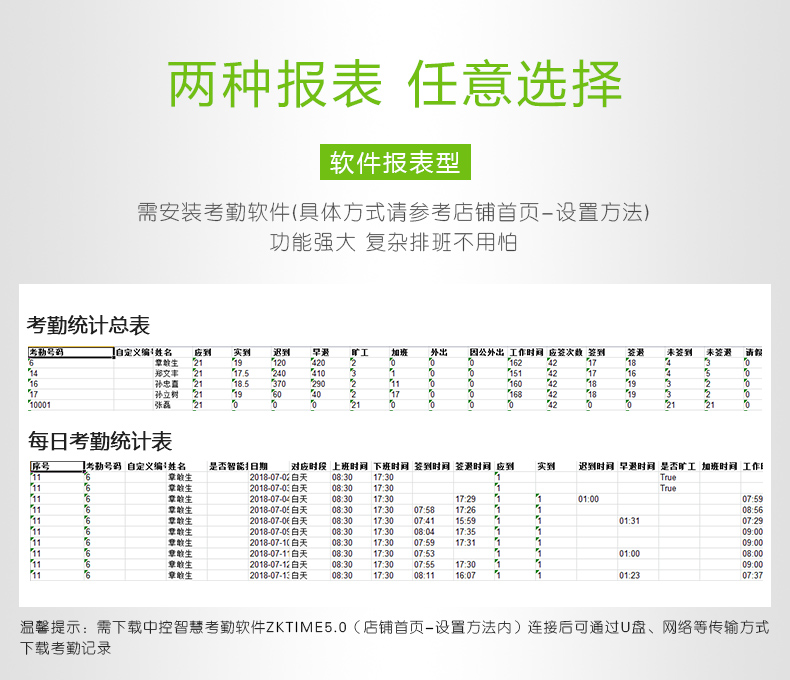Image resolution: width=790 pixels, height=680 pixels.
Task: Click the 01:31 early-leave time cell
Action: (x=629, y=521)
